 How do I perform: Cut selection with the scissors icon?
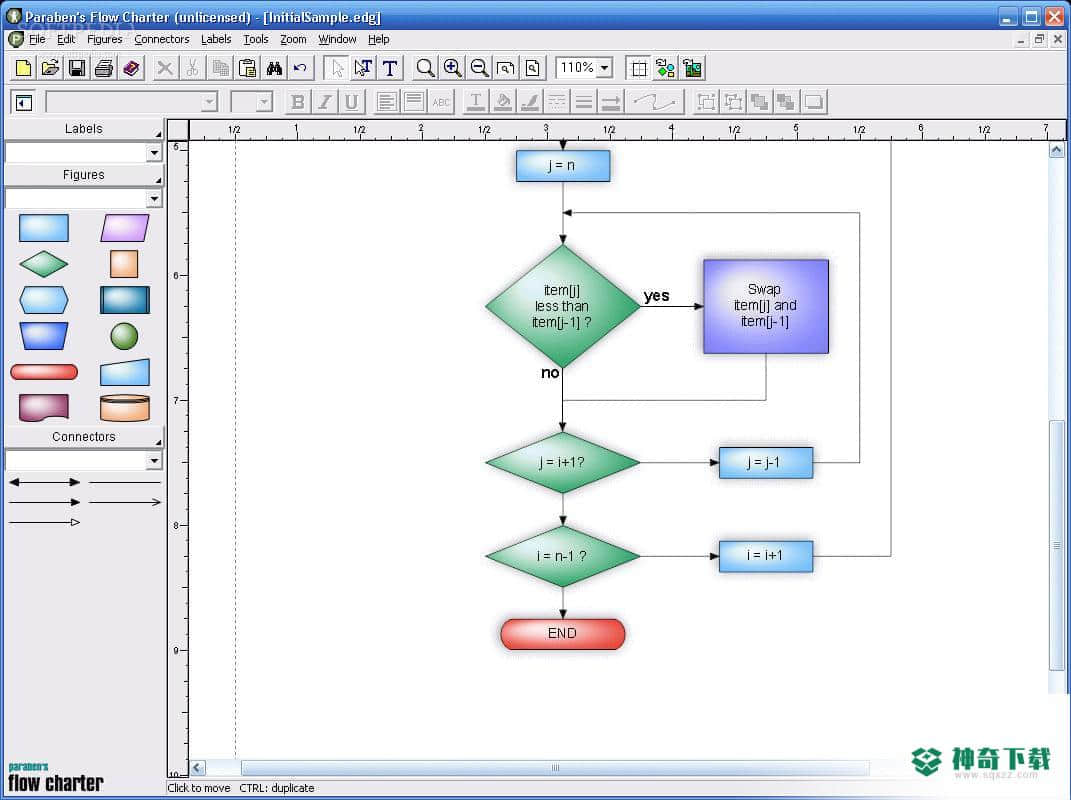pos(192,68)
